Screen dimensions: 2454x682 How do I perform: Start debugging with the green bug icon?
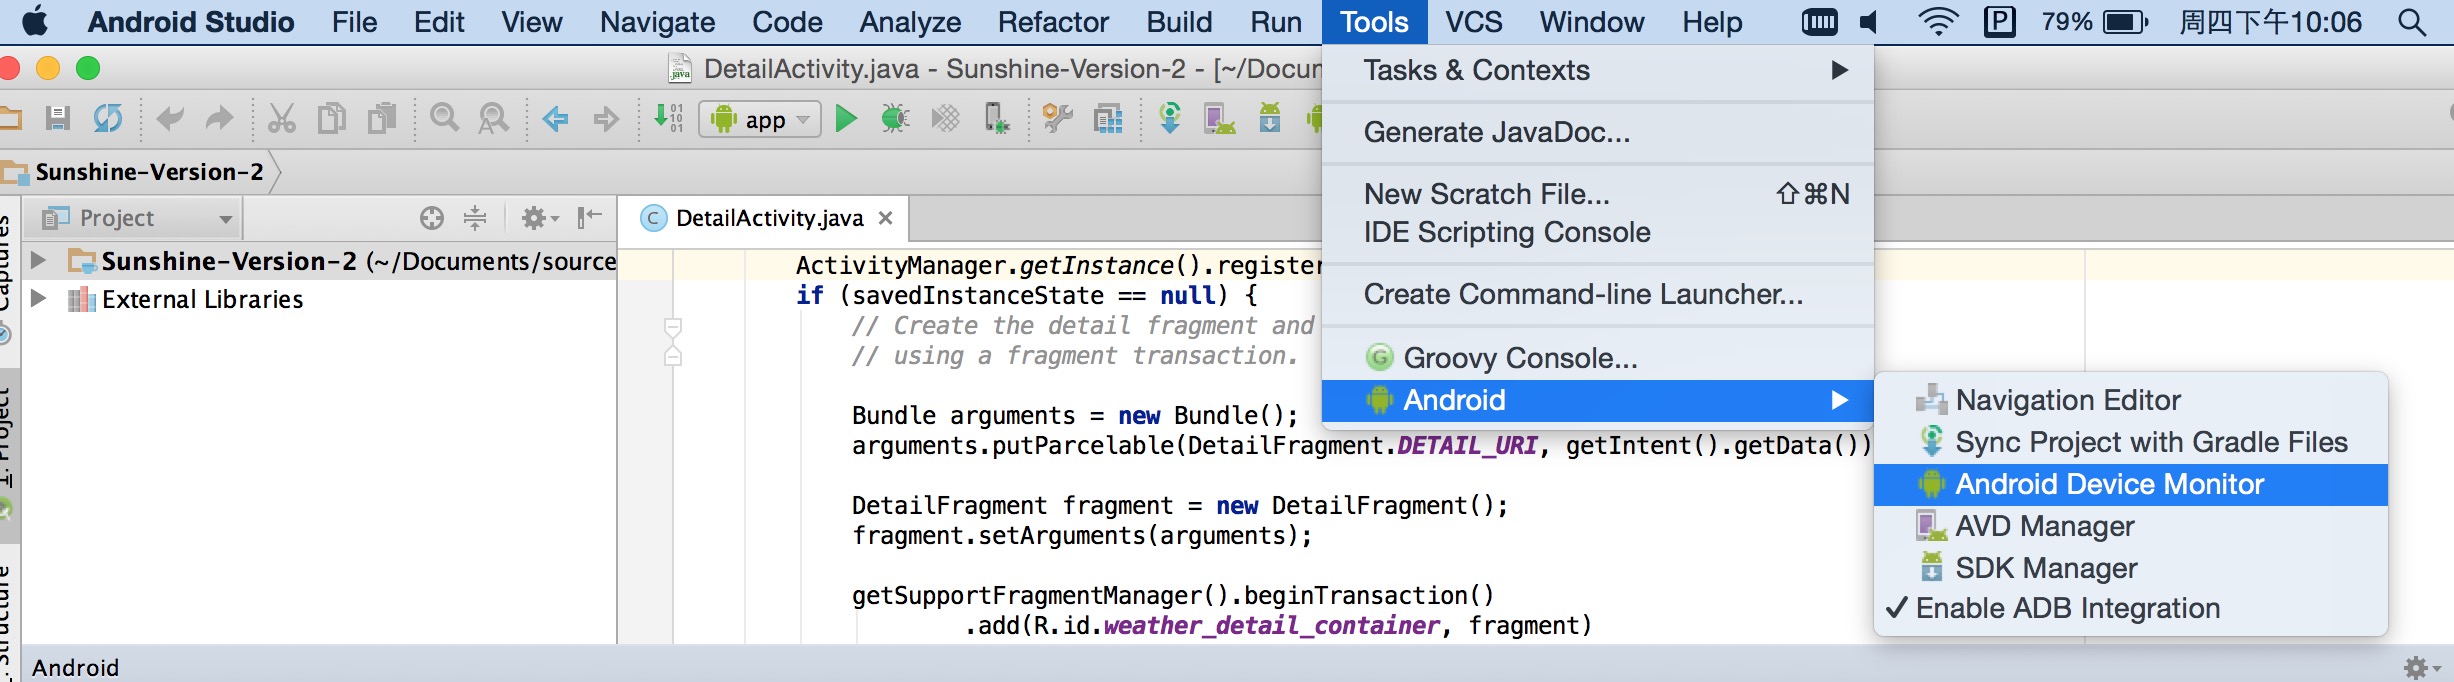895,119
